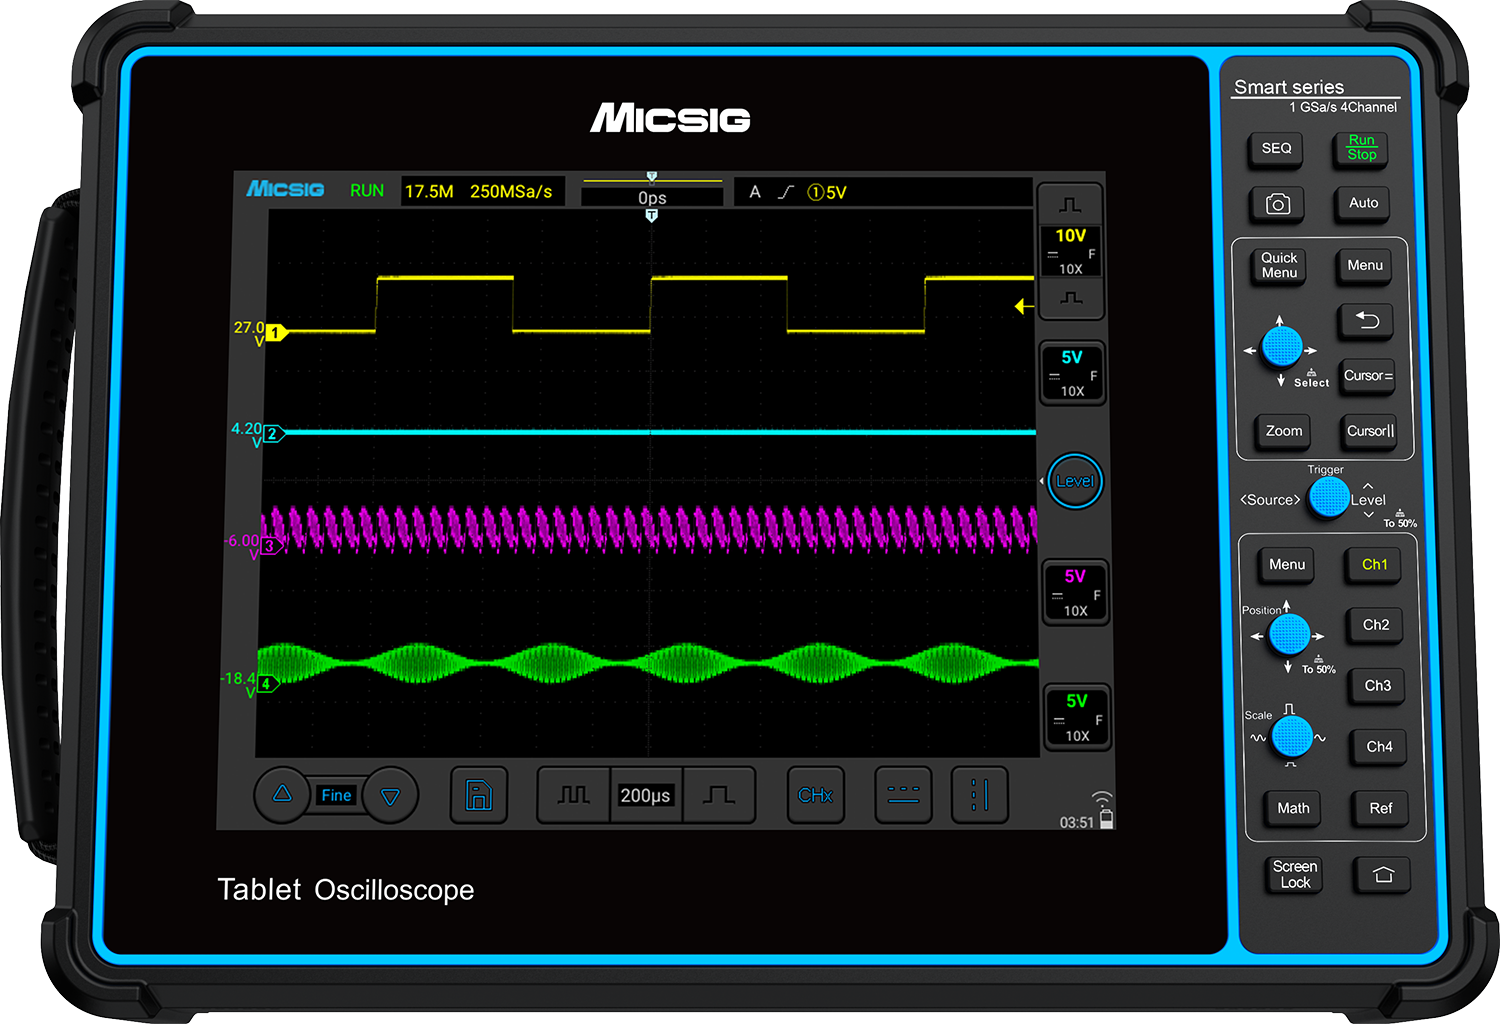Toggle the Math waveform button
Image resolution: width=1500 pixels, height=1024 pixels.
(x=1293, y=808)
